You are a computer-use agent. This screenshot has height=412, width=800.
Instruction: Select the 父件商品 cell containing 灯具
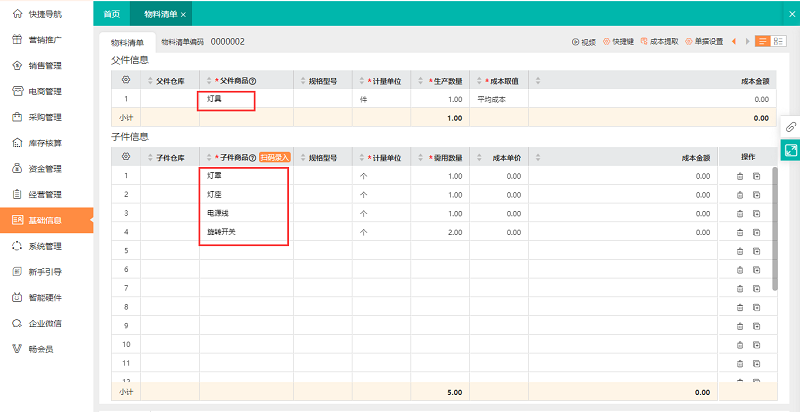(x=226, y=99)
